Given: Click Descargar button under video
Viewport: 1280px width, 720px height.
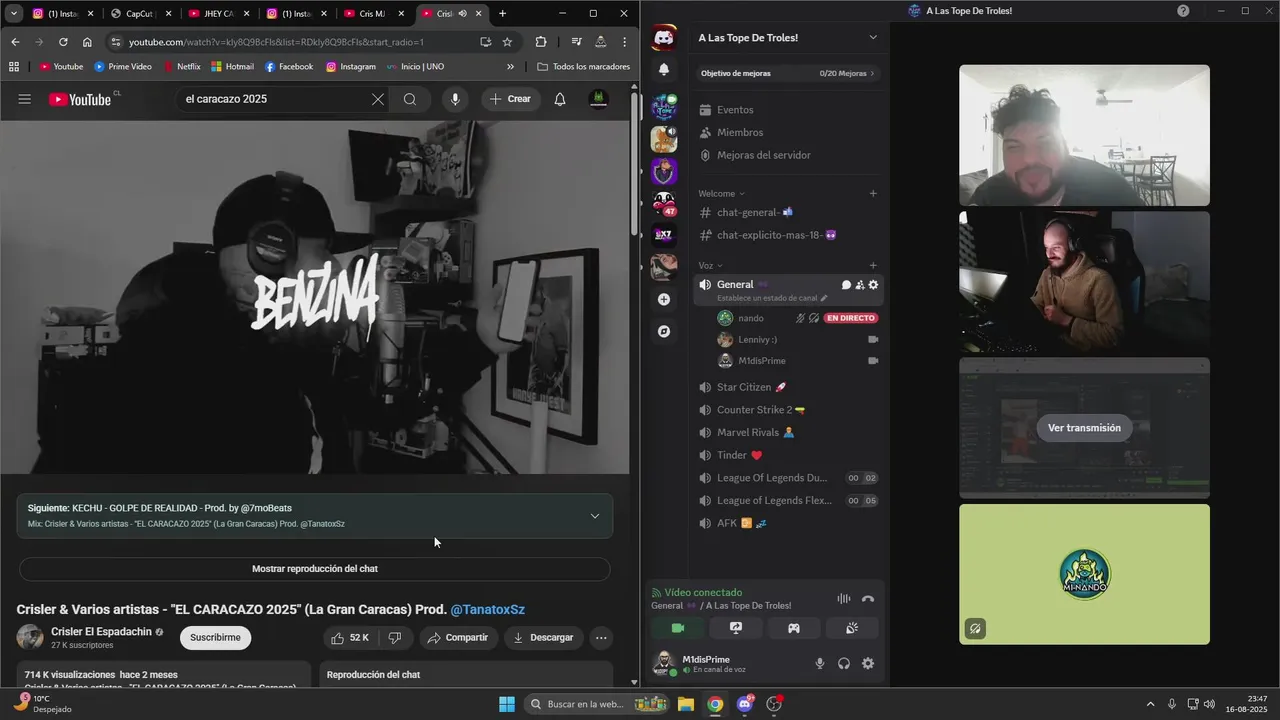Looking at the screenshot, I should point(543,637).
